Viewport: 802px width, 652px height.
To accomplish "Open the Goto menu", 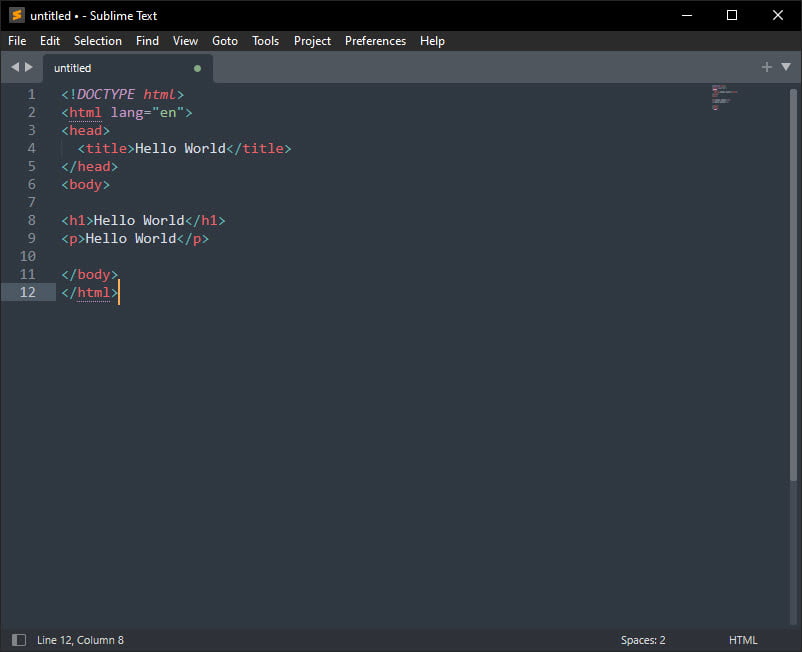I will (225, 41).
